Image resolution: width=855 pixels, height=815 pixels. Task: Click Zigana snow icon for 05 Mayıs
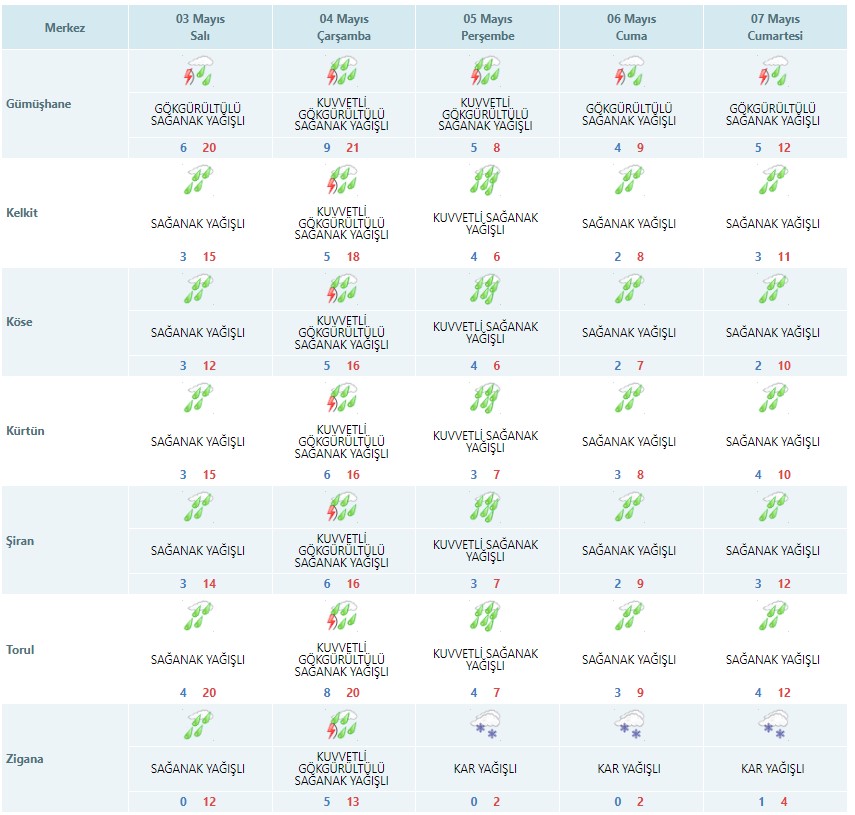[x=486, y=726]
